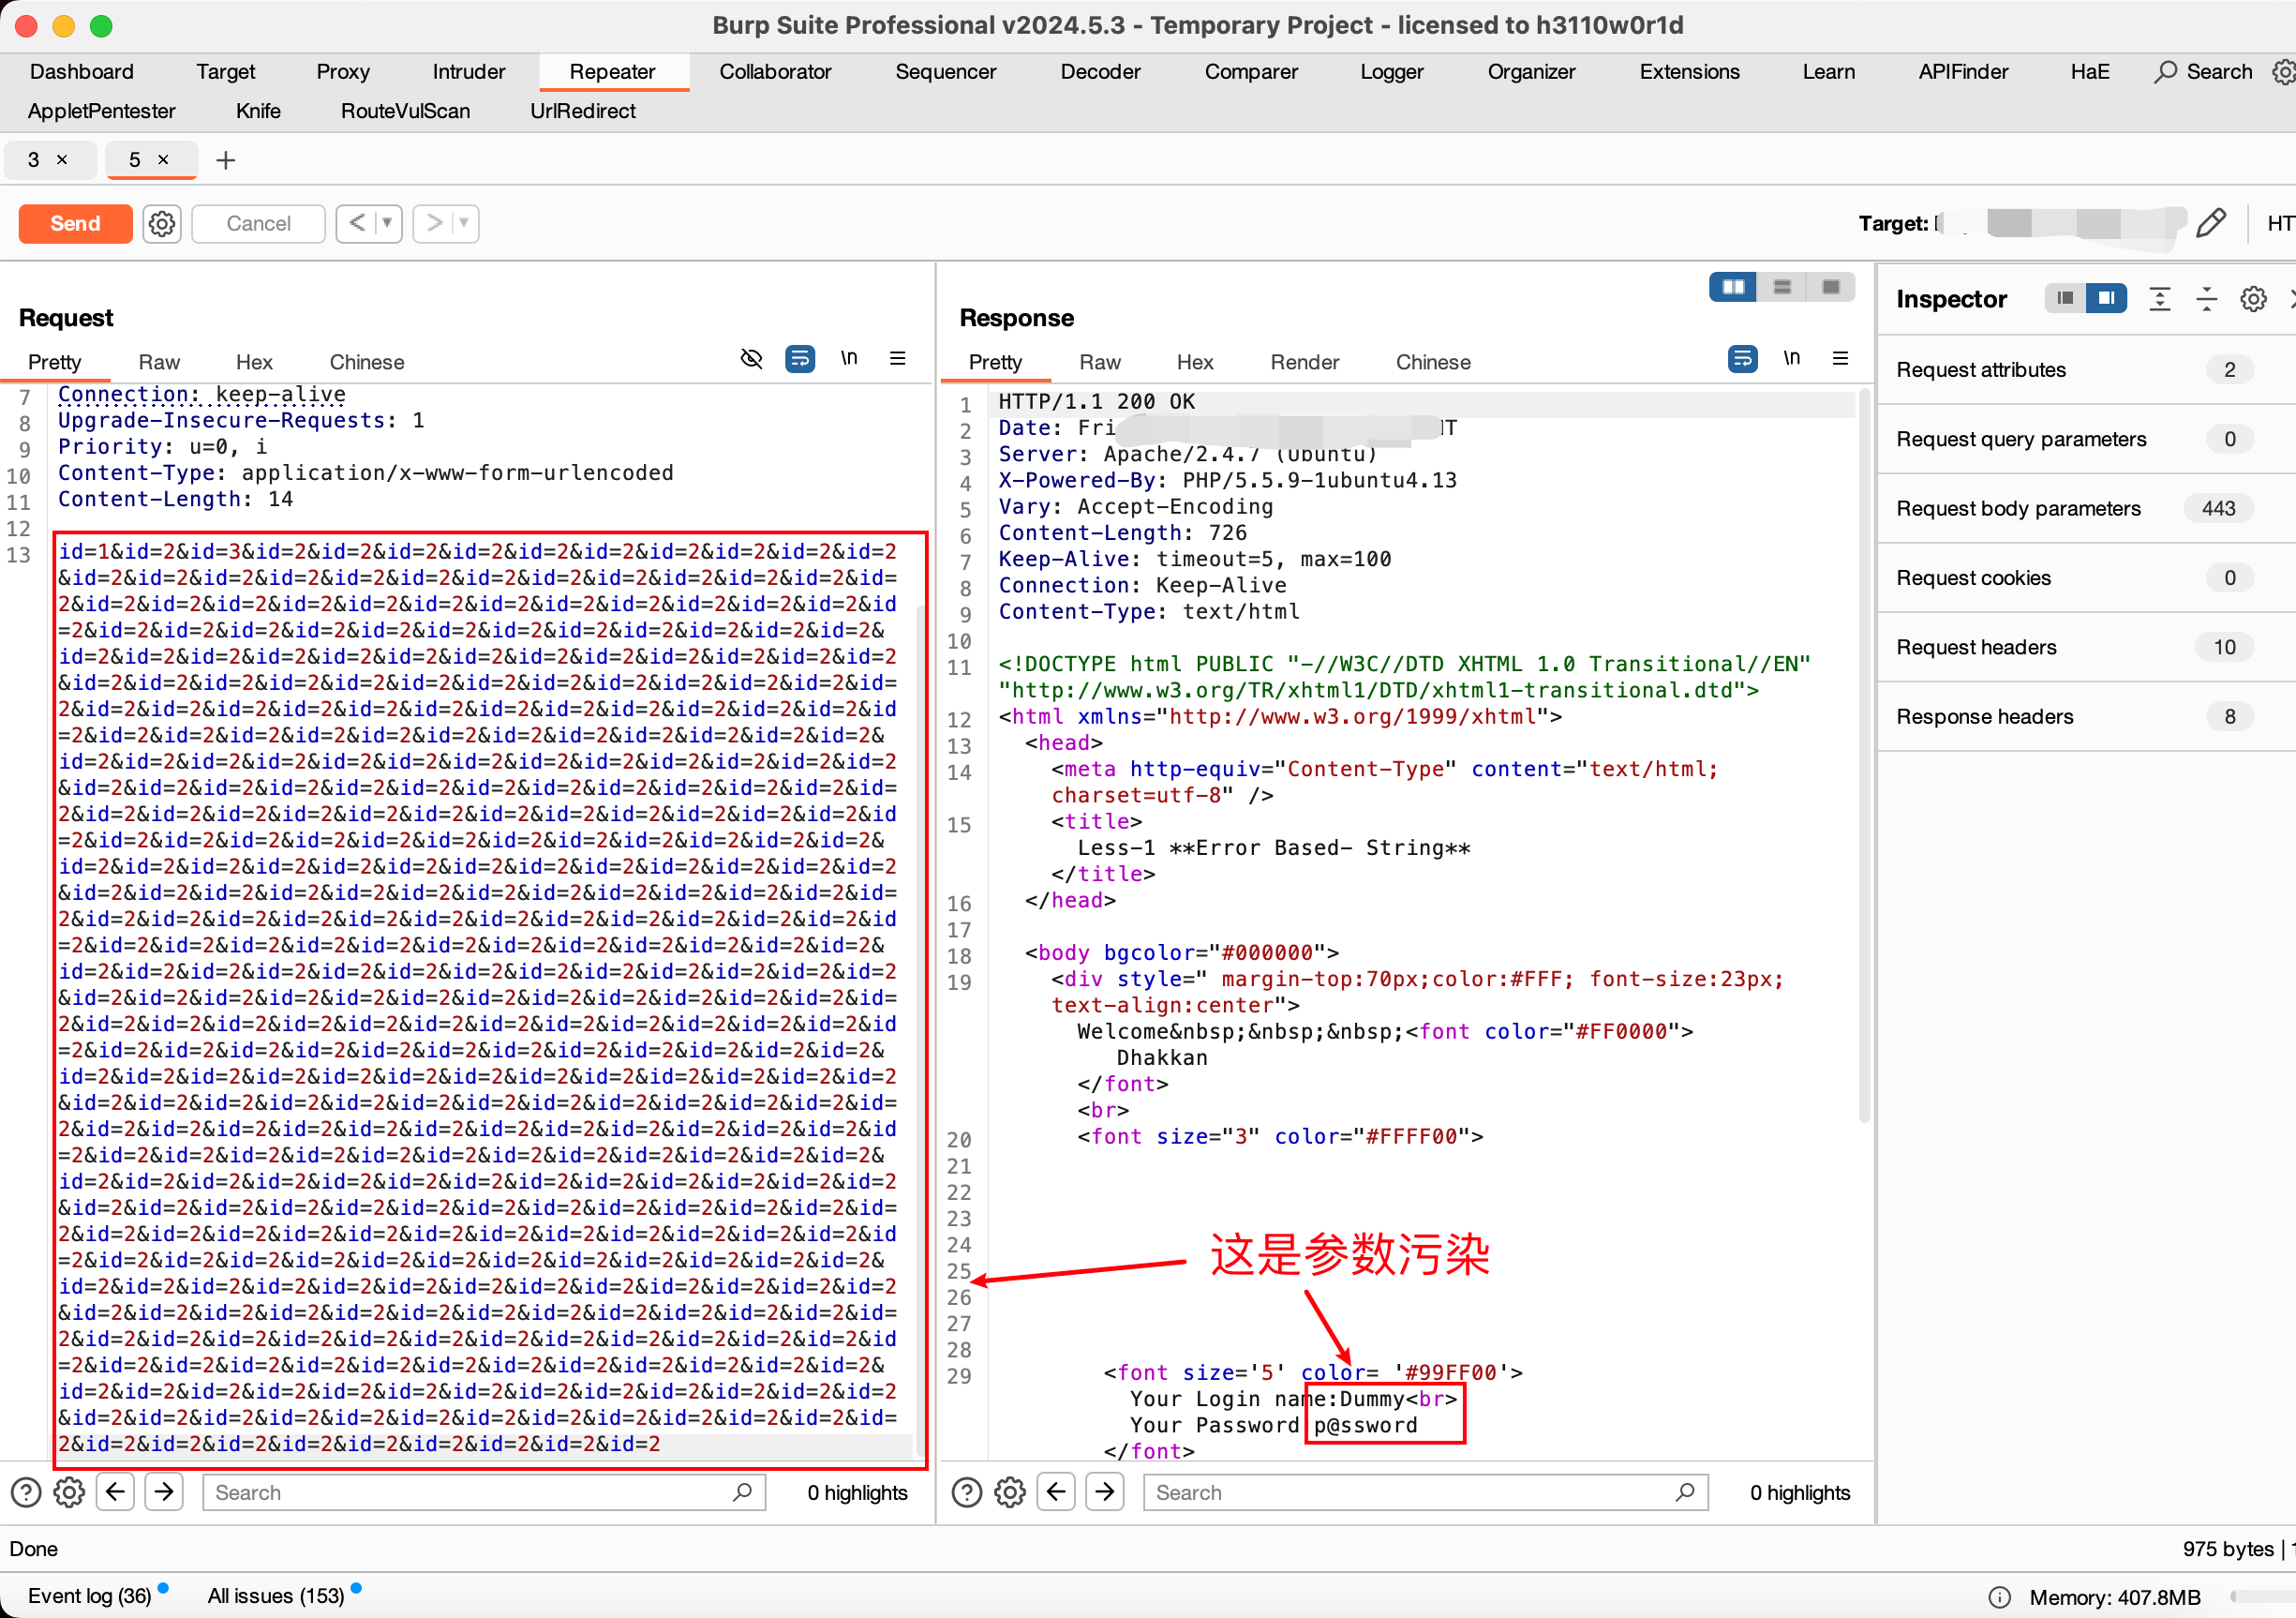Open the history back dropdown arrow
The height and width of the screenshot is (1618, 2296).
coord(387,223)
